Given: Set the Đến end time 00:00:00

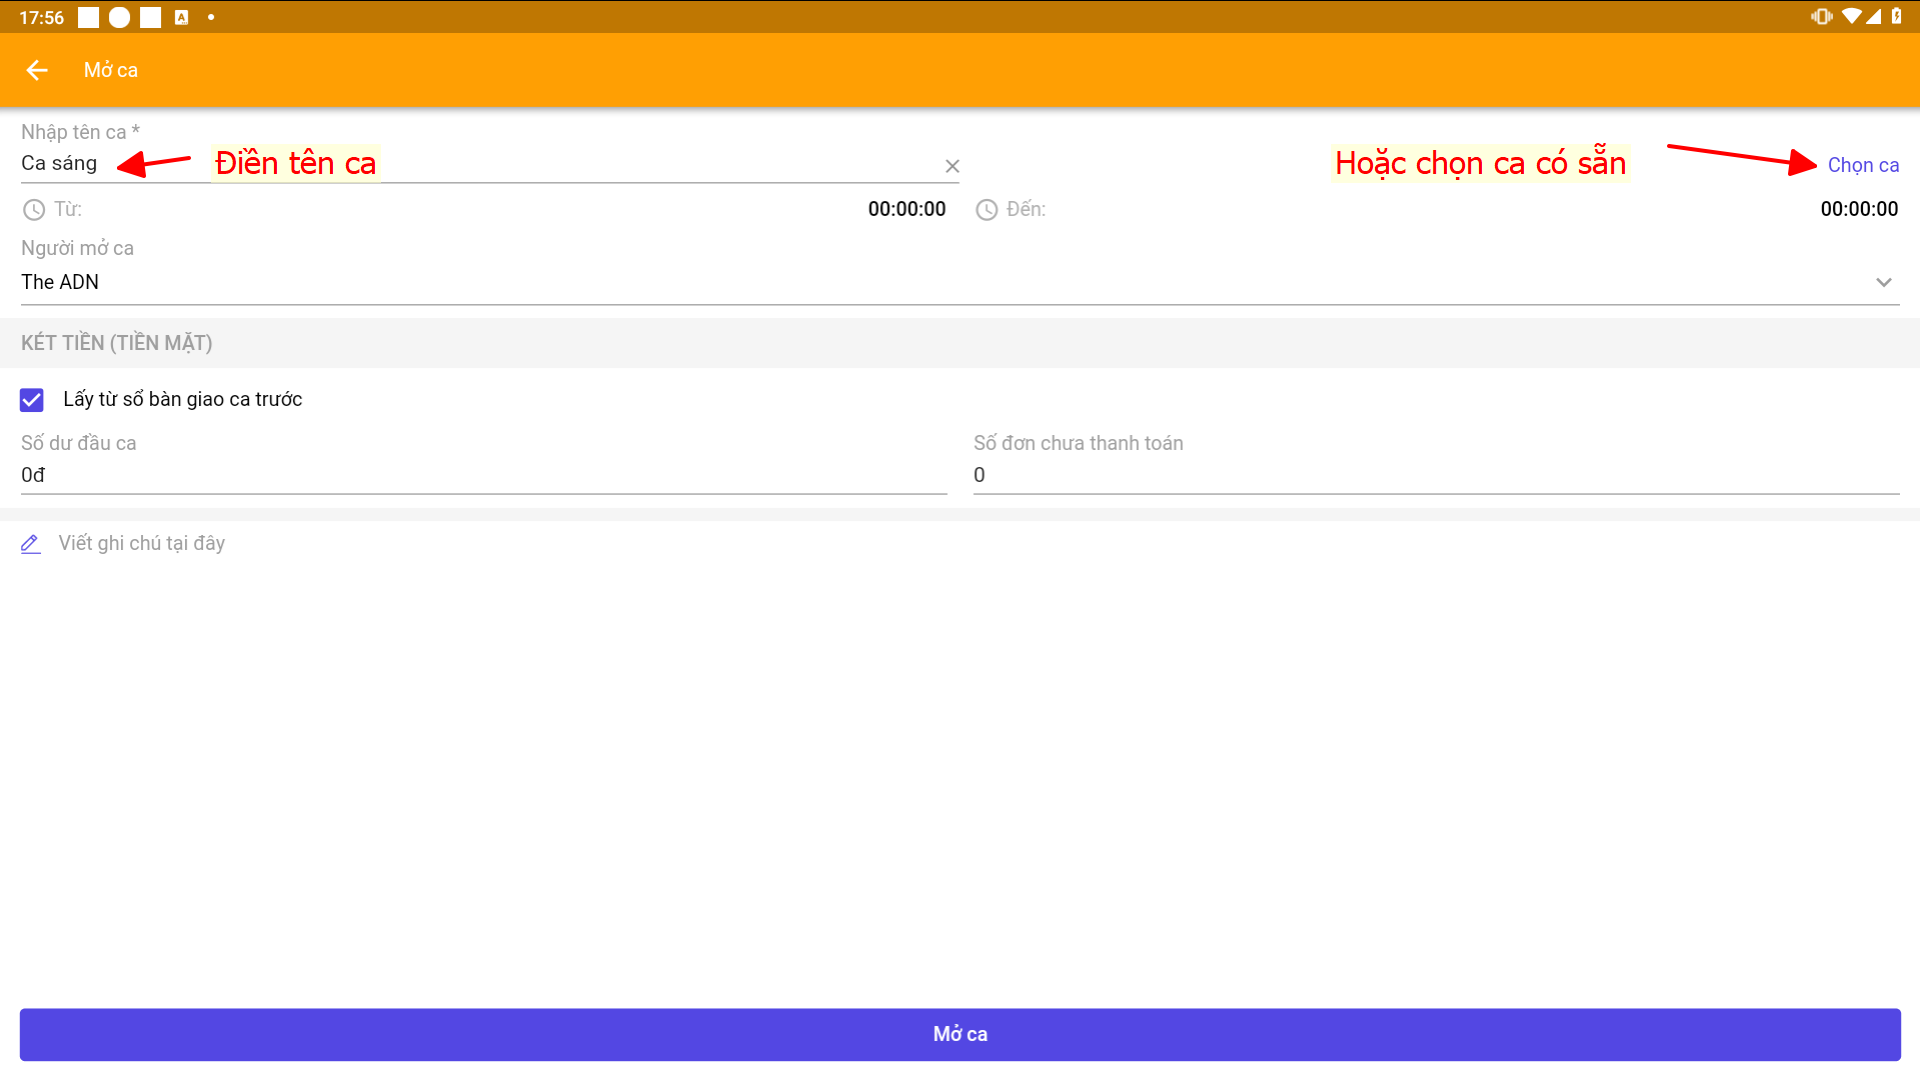Looking at the screenshot, I should [x=1858, y=210].
